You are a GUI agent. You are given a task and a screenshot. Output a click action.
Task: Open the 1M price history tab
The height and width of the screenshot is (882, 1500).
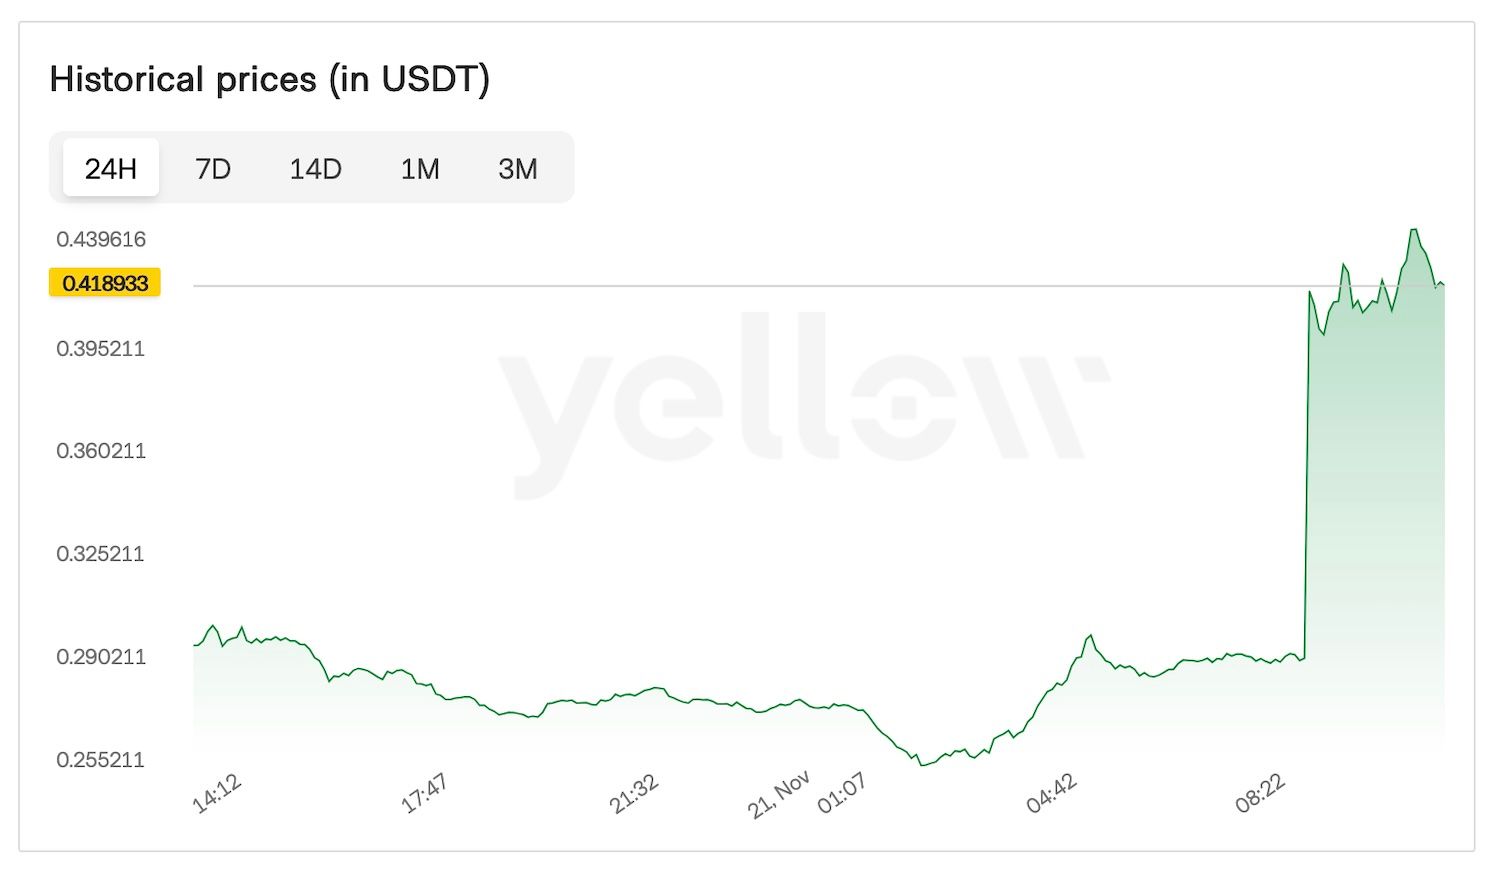(x=420, y=168)
